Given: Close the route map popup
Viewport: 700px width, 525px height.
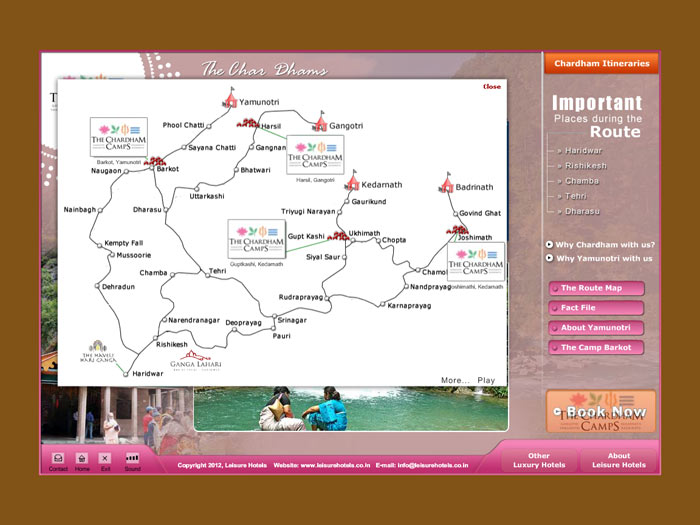Looking at the screenshot, I should [492, 87].
